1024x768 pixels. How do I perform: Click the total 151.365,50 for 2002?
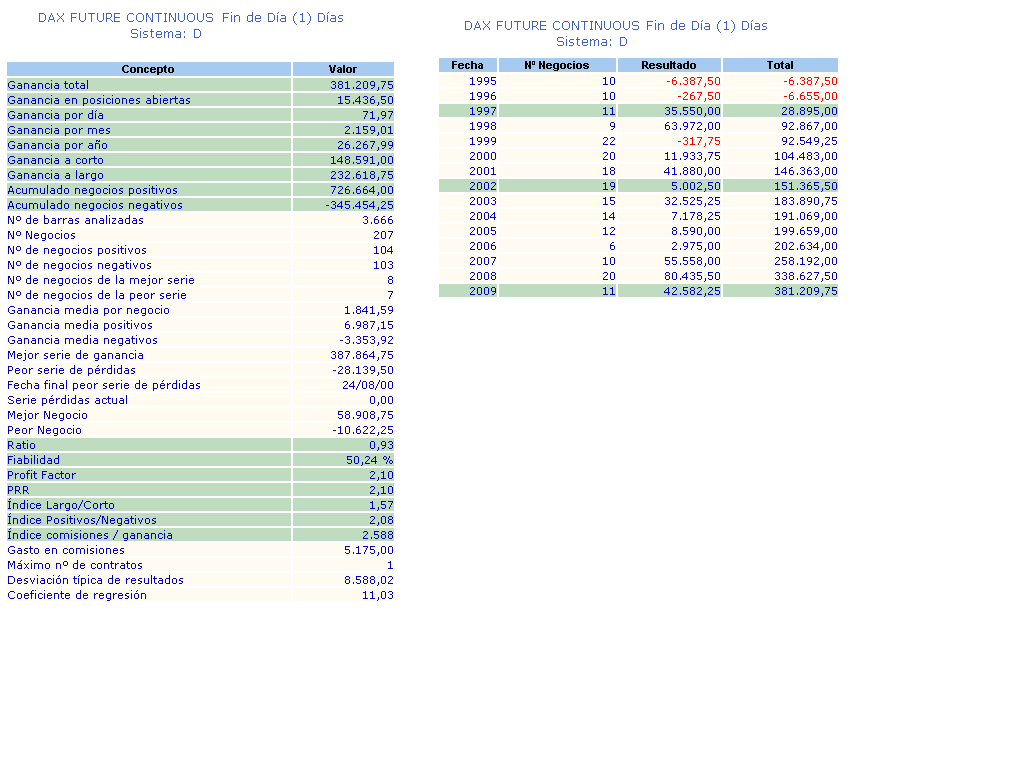(x=806, y=186)
